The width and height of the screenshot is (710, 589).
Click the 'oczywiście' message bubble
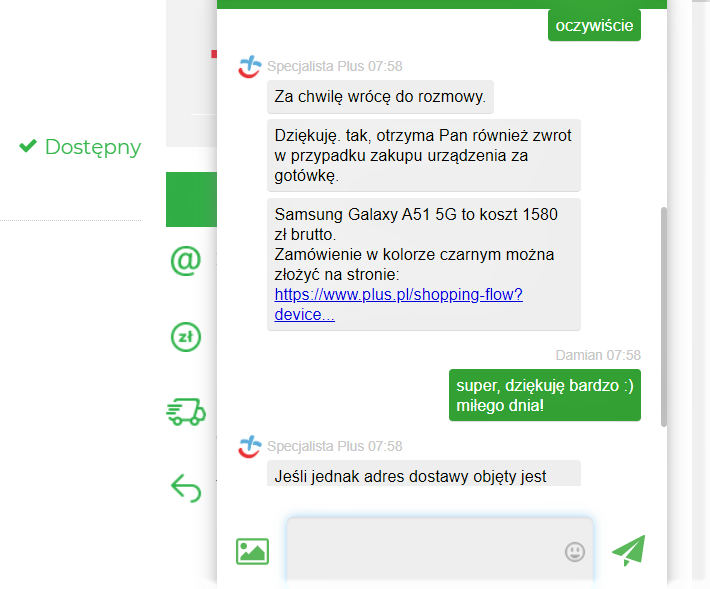tap(594, 25)
